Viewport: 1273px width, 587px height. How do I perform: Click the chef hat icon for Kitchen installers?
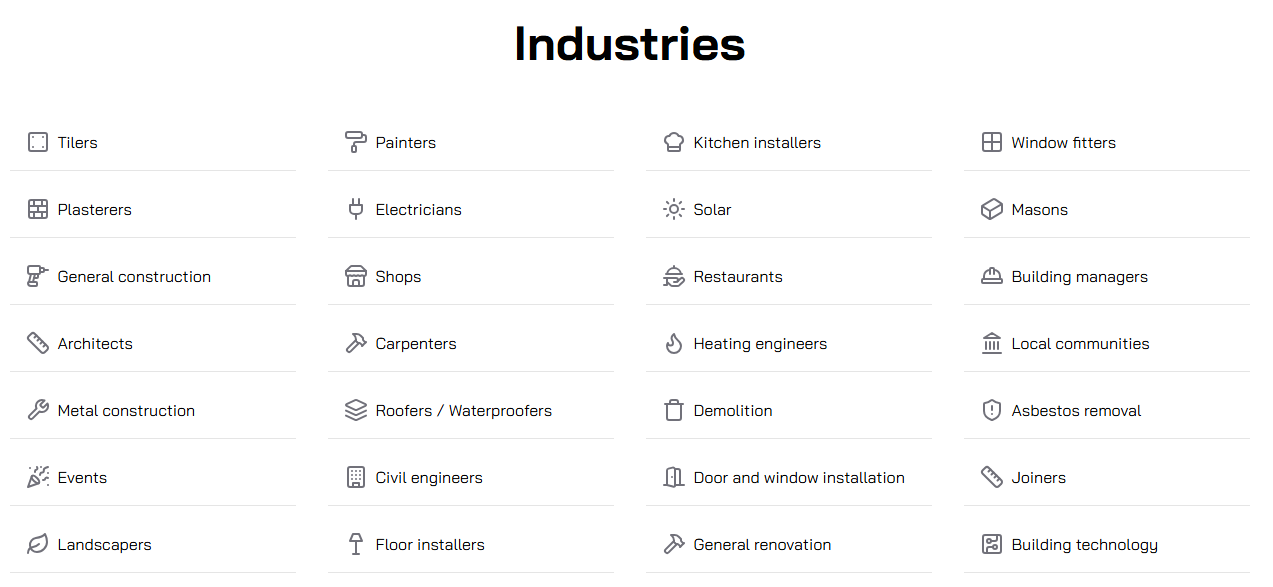click(674, 142)
